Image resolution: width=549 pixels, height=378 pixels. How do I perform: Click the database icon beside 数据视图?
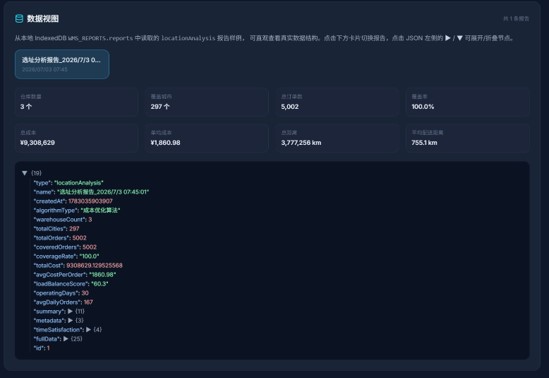pyautogui.click(x=19, y=19)
